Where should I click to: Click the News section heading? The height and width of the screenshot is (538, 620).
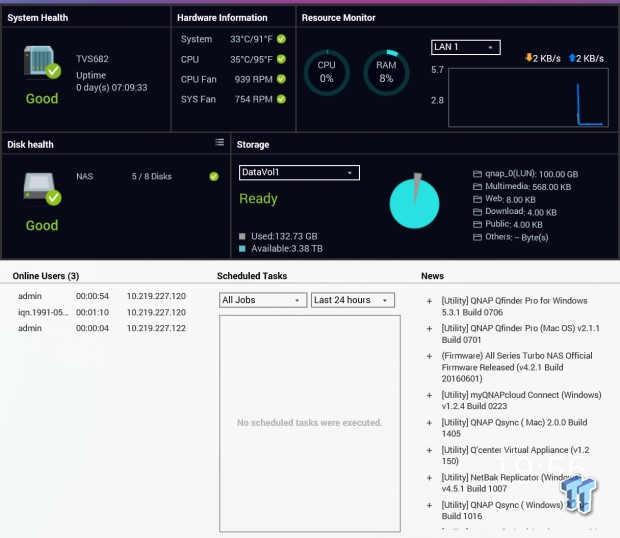pos(432,276)
